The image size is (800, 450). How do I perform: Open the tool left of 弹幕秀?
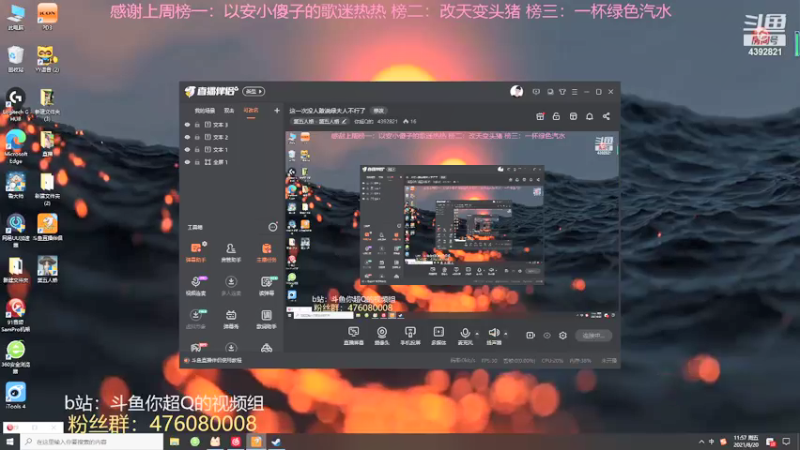[195, 319]
